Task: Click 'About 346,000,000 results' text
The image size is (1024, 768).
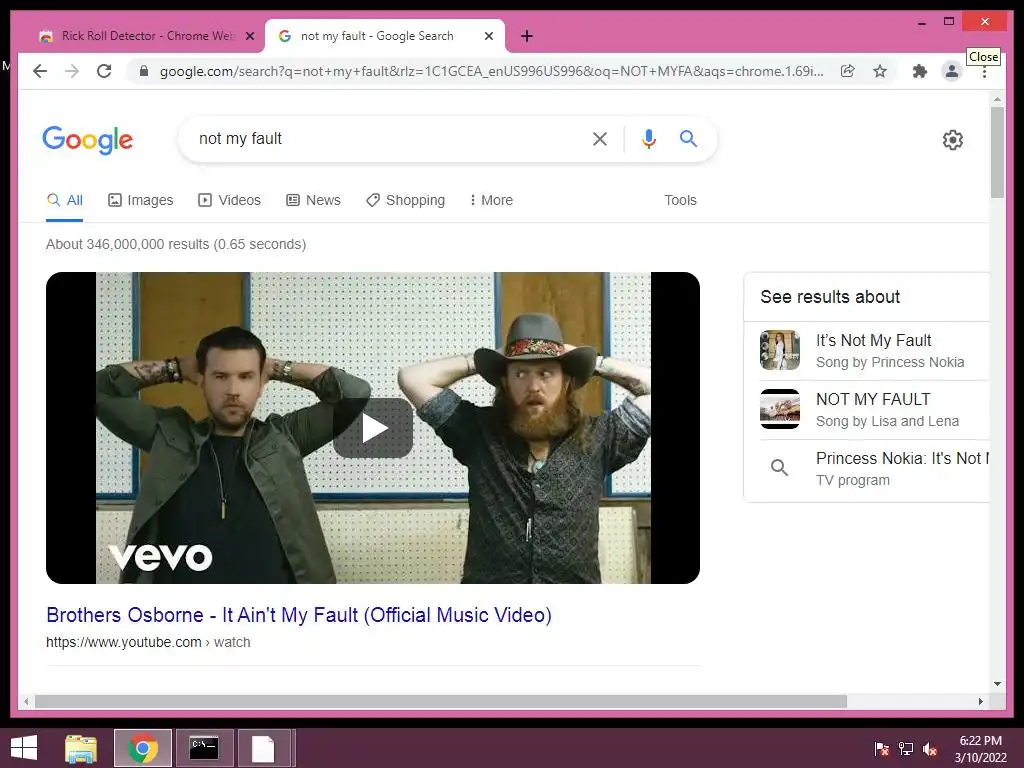Action: pyautogui.click(x=176, y=244)
